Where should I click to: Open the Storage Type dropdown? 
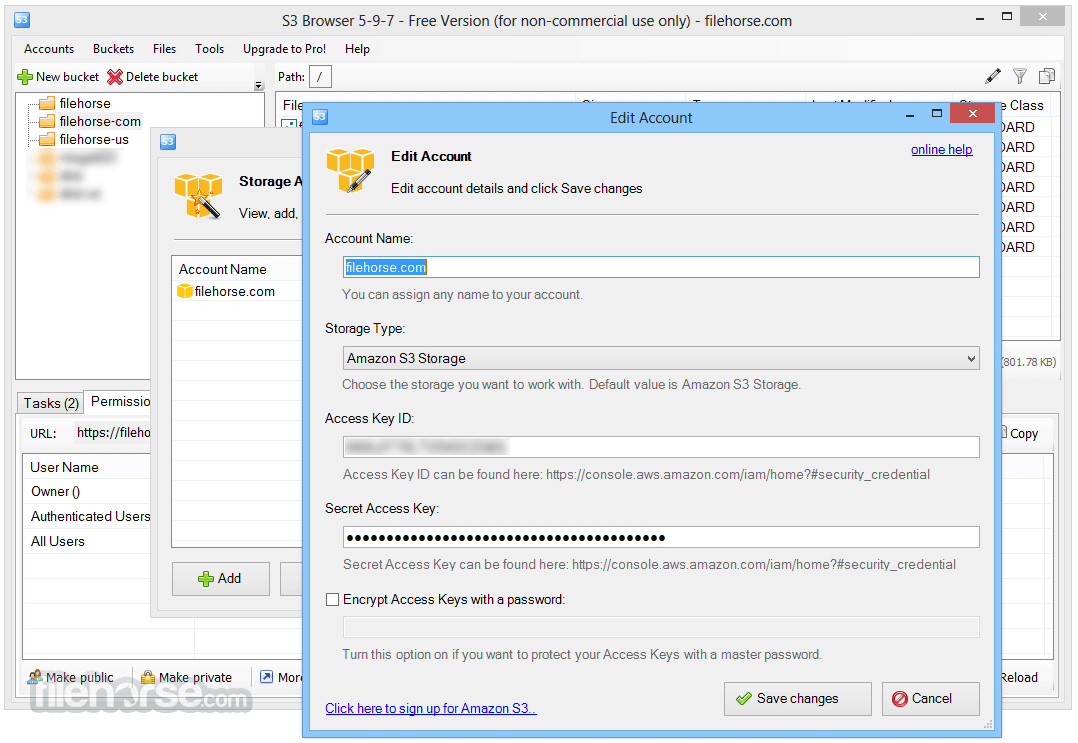coord(661,358)
